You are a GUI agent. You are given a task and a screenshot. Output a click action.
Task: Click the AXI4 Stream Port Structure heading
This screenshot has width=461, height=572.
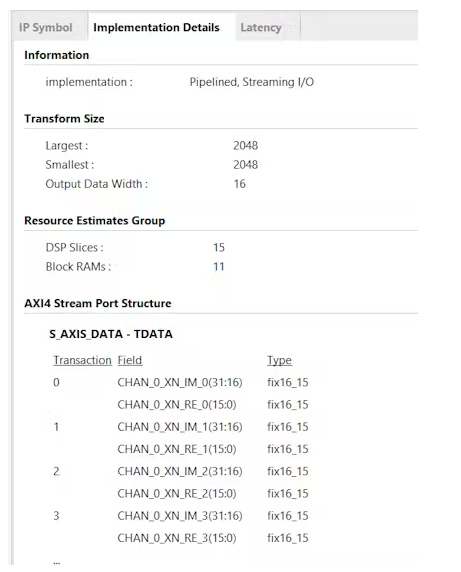pos(98,304)
